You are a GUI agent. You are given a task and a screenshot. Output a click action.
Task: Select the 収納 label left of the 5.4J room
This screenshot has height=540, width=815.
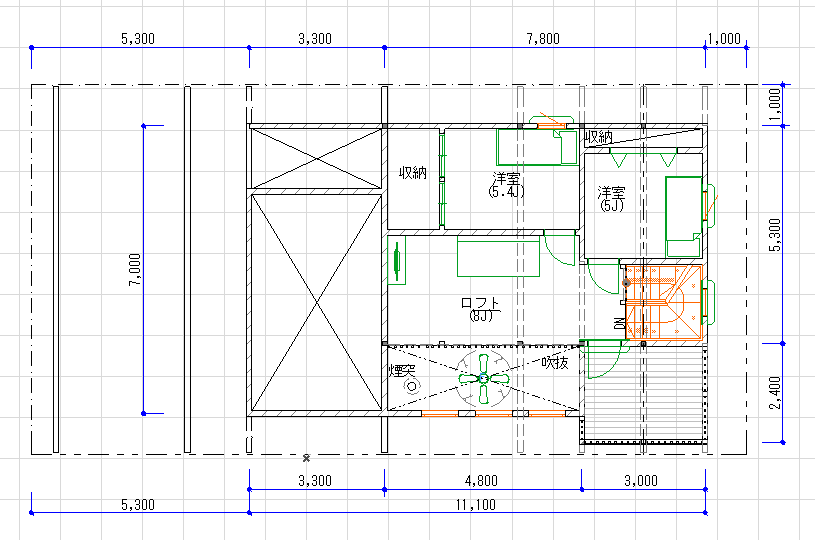[413, 172]
